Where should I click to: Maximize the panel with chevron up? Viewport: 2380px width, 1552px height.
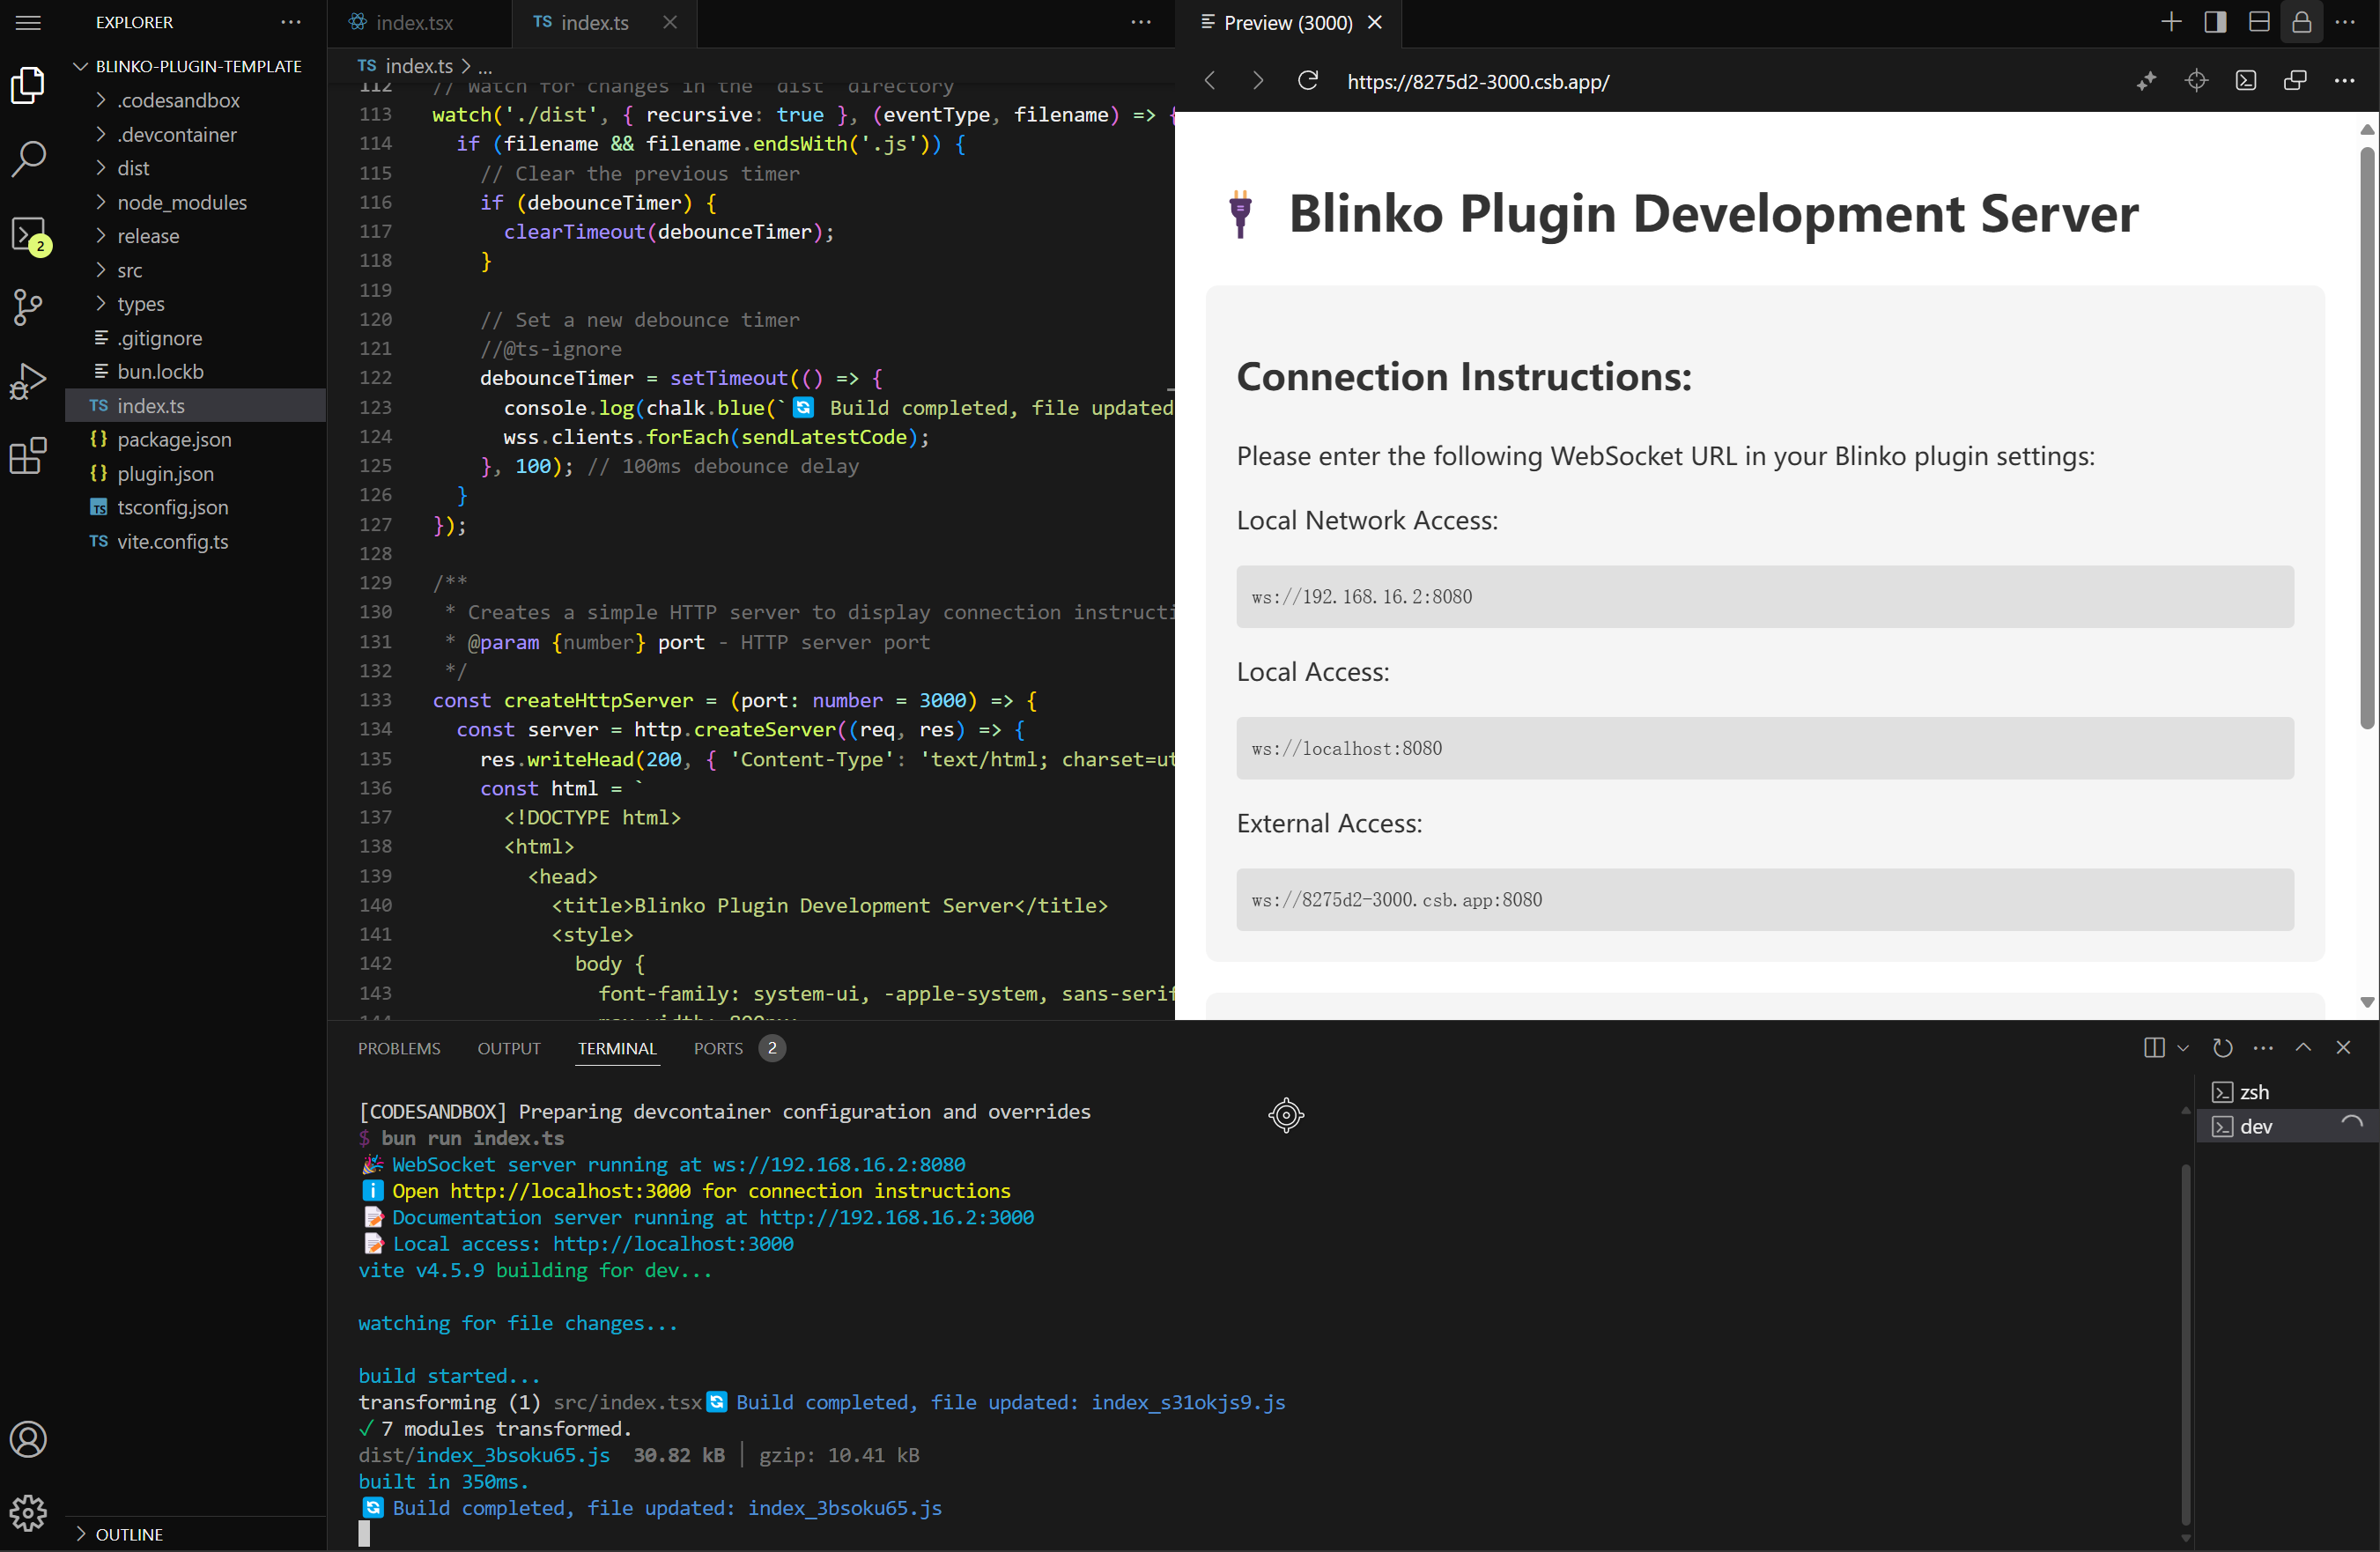tap(2303, 1047)
